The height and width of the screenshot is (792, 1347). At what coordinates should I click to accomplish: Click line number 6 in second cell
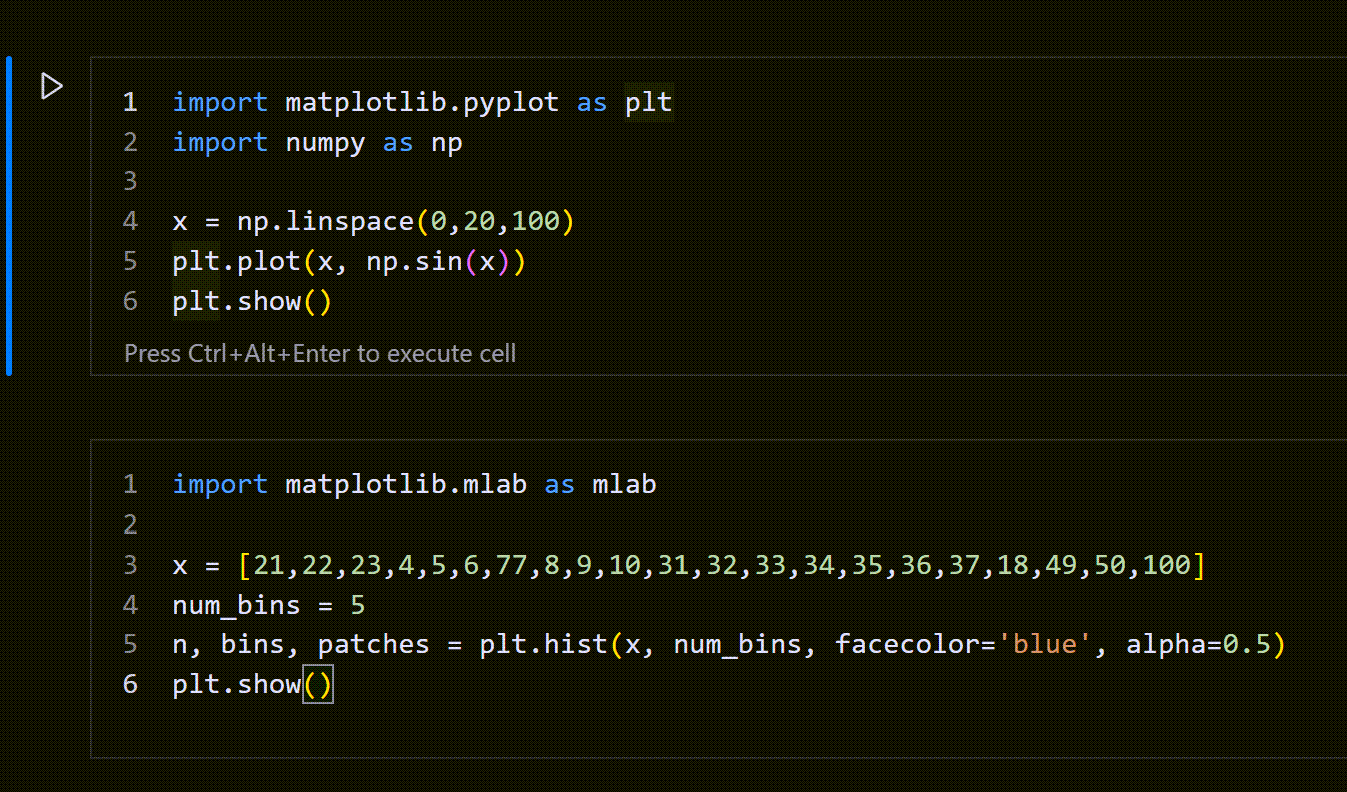pos(130,684)
